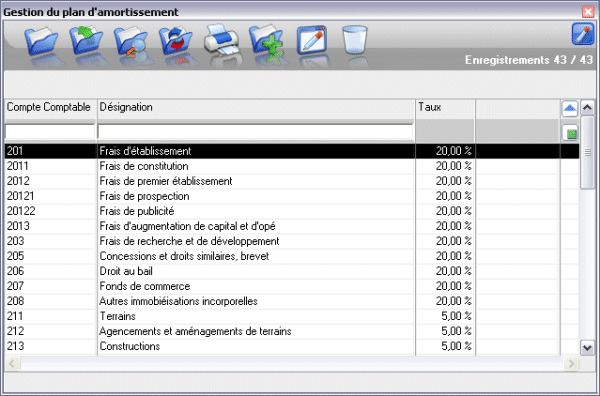Select row Frais de constitution
This screenshot has width=600, height=396.
click(x=292, y=166)
